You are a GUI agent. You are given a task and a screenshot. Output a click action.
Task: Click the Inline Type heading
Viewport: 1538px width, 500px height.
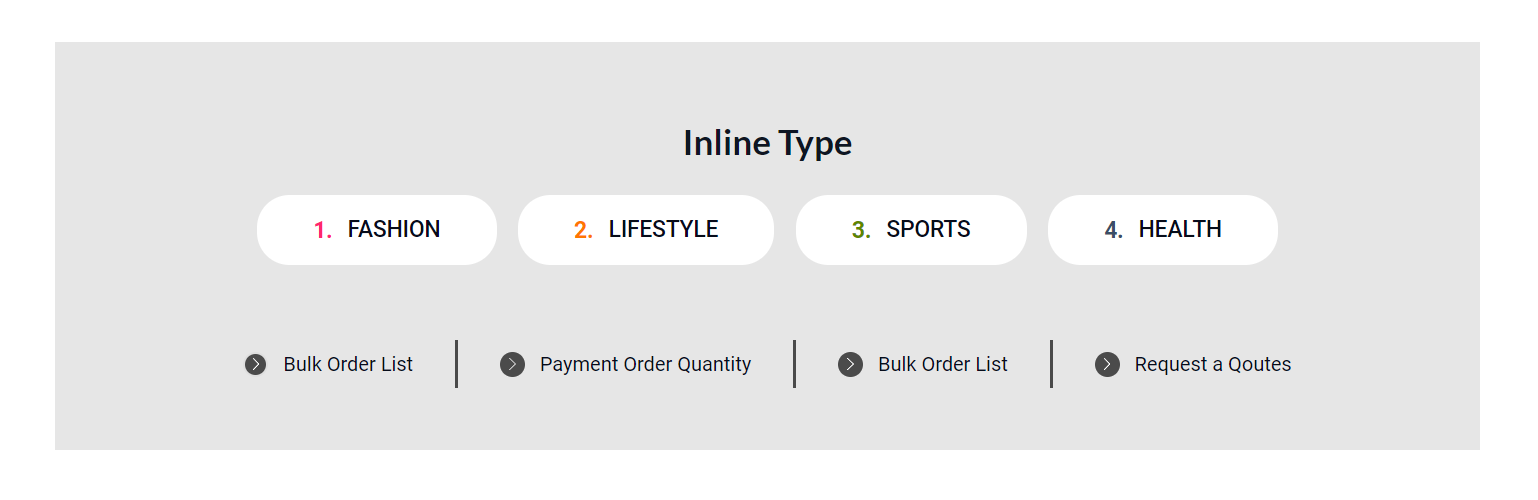coord(767,144)
